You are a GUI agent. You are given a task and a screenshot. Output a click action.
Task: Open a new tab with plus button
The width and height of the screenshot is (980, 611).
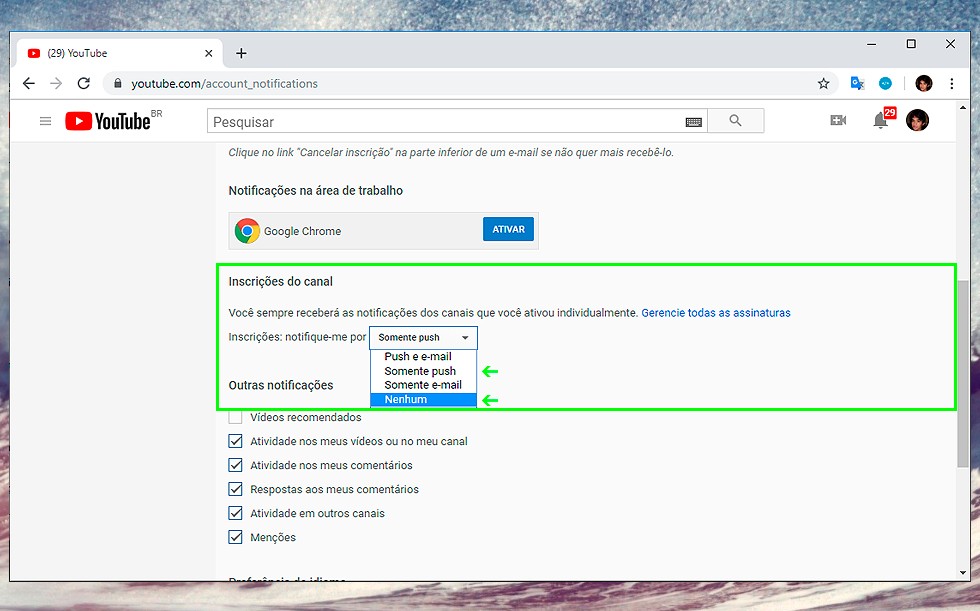[x=241, y=53]
